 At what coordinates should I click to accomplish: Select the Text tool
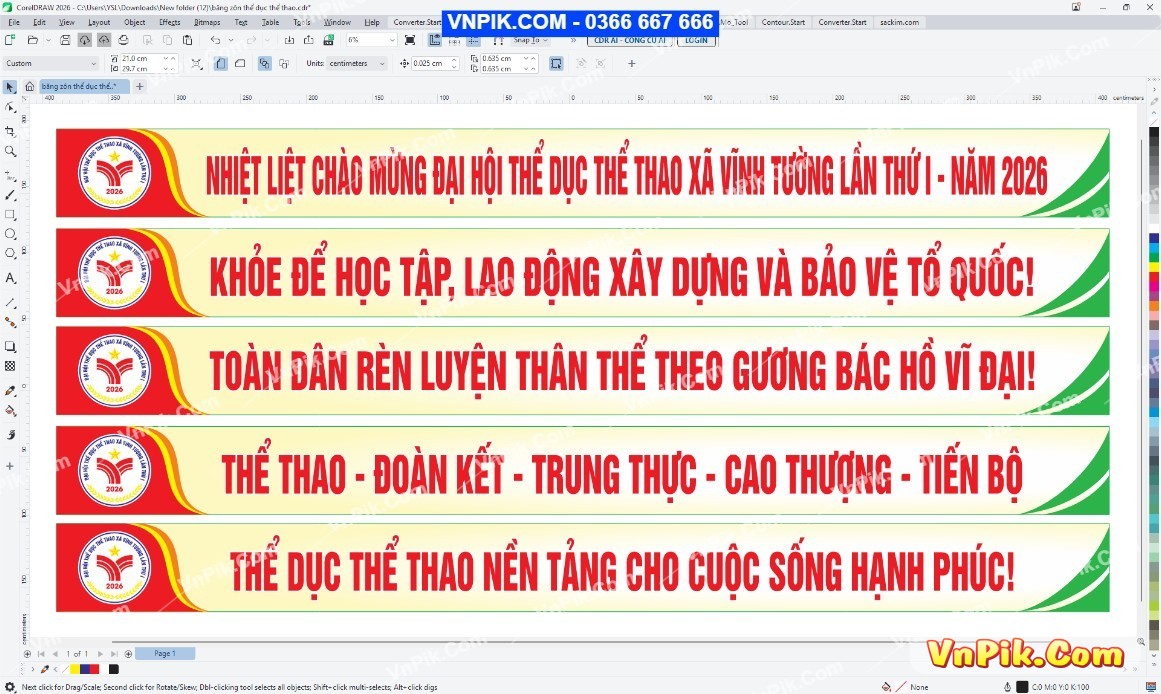[10, 278]
